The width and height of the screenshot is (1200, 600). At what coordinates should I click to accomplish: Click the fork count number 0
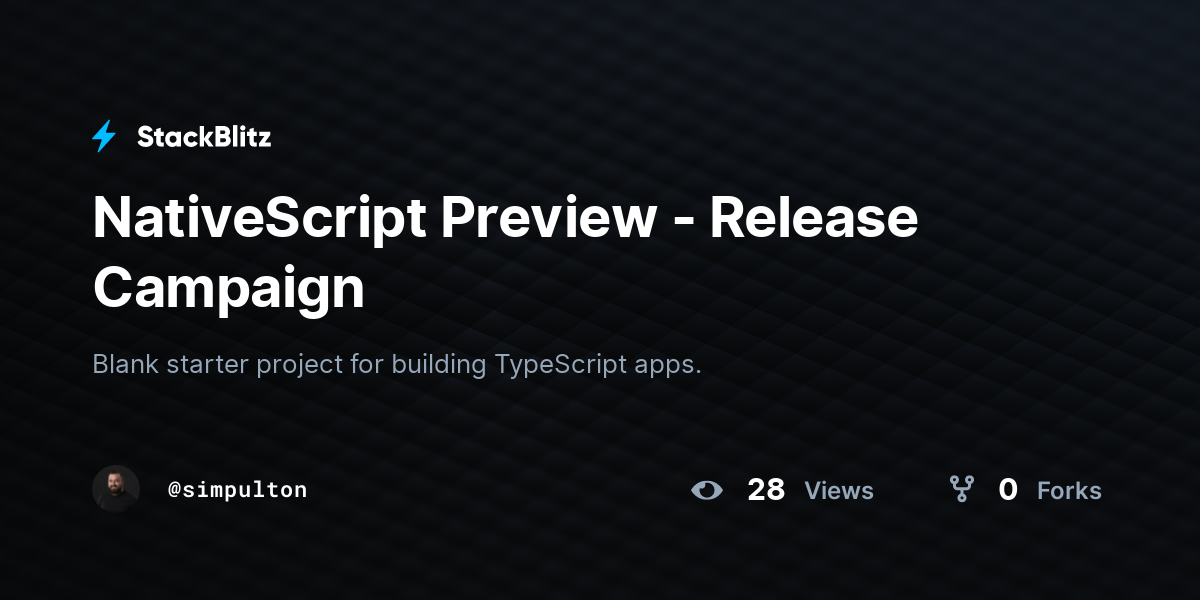(x=1008, y=490)
